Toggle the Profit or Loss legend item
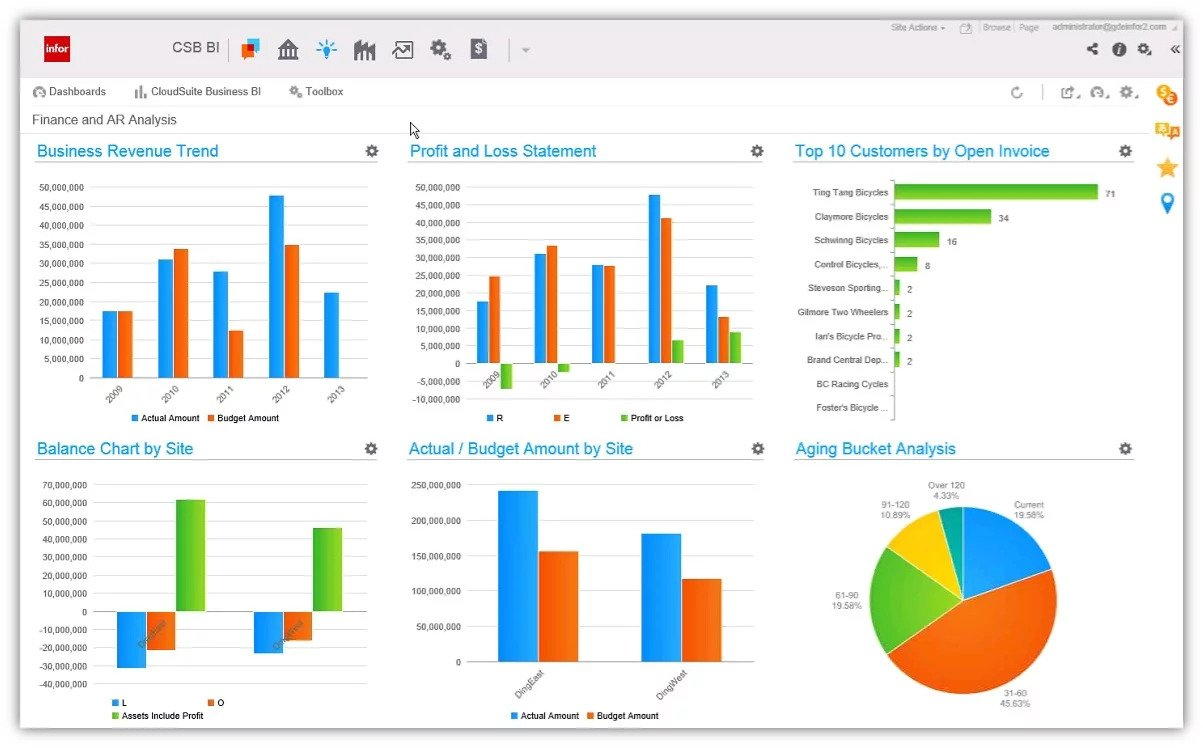The height and width of the screenshot is (748, 1203). click(x=651, y=417)
